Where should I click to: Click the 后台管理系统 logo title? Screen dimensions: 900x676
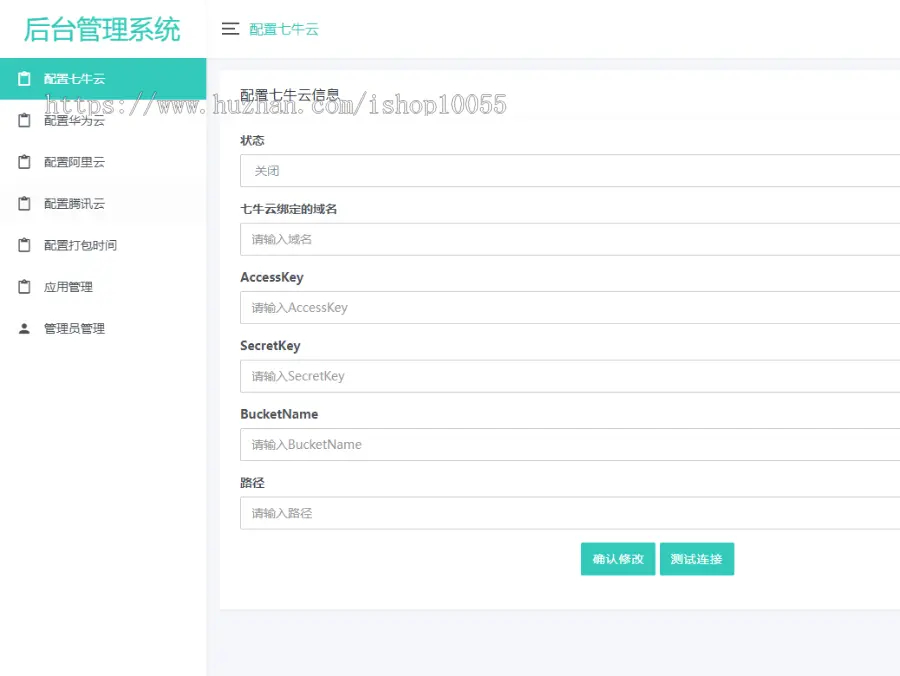(102, 29)
